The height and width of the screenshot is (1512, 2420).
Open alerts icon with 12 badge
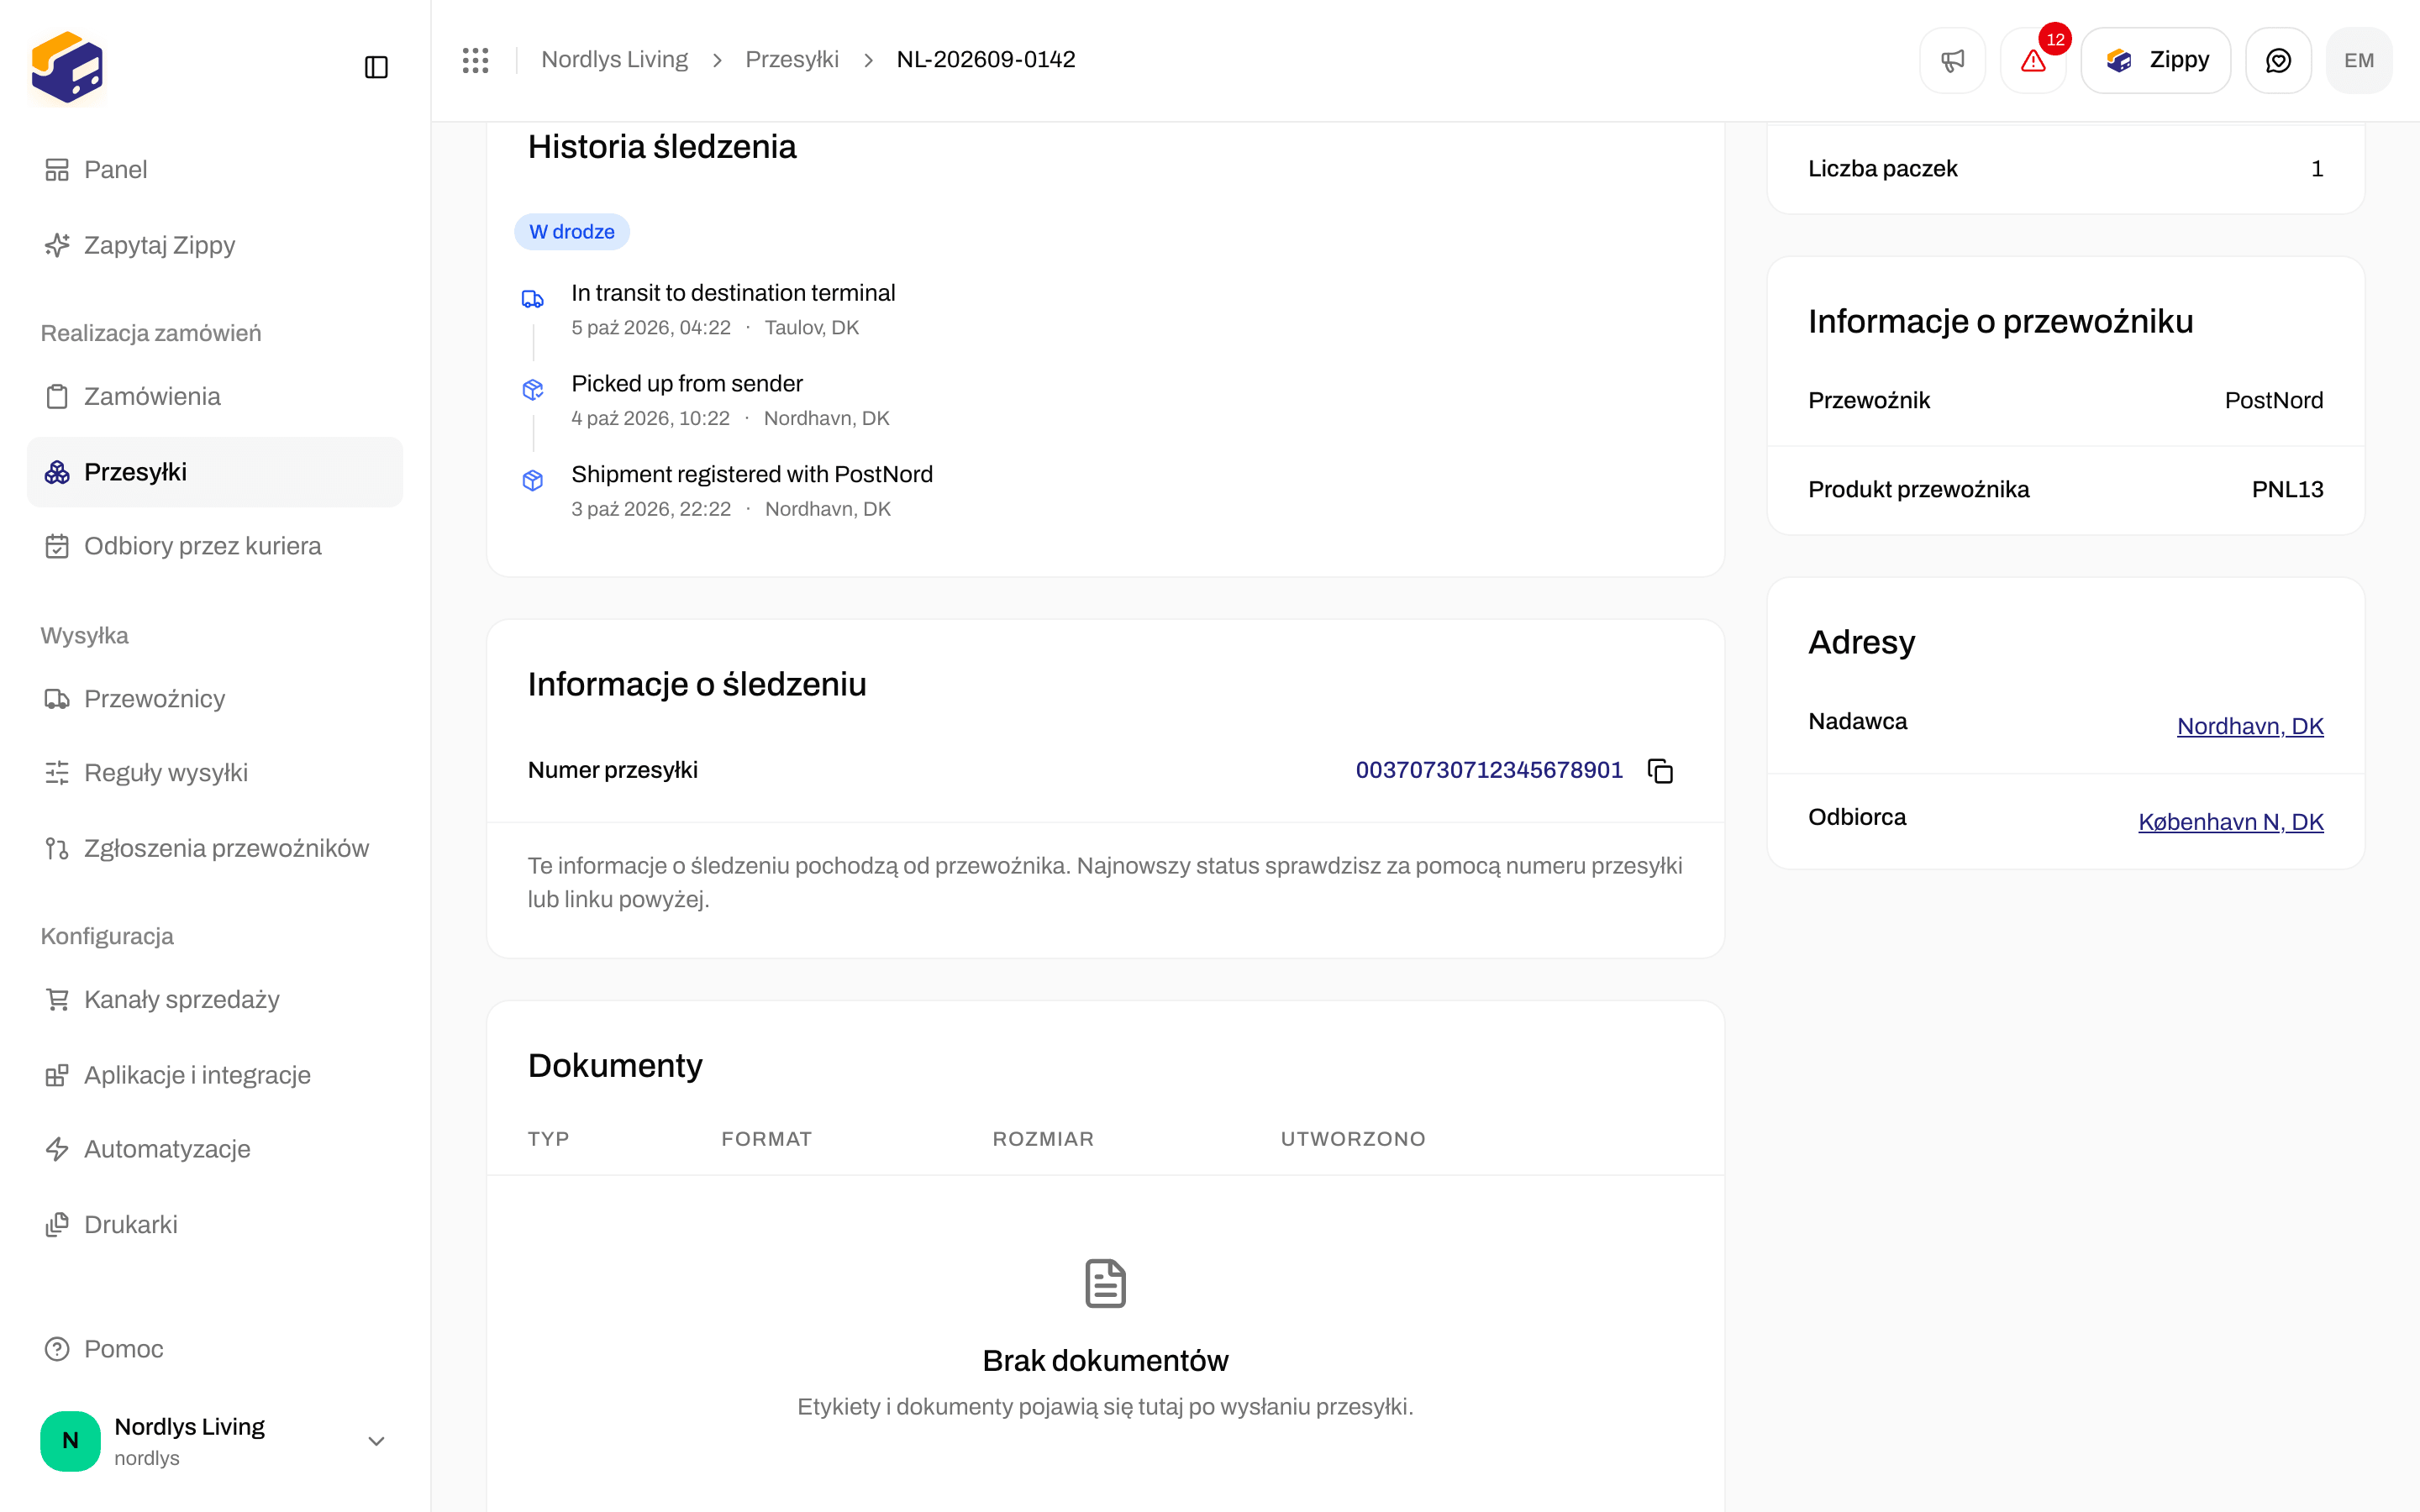click(x=2033, y=60)
